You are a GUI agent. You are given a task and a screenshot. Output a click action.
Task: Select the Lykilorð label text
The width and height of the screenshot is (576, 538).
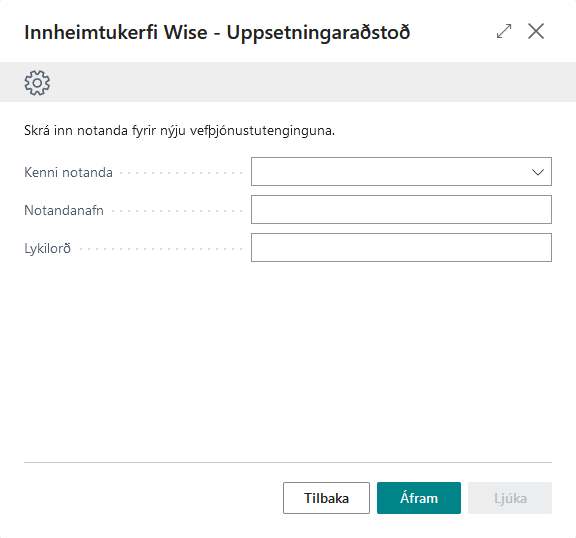click(x=47, y=249)
